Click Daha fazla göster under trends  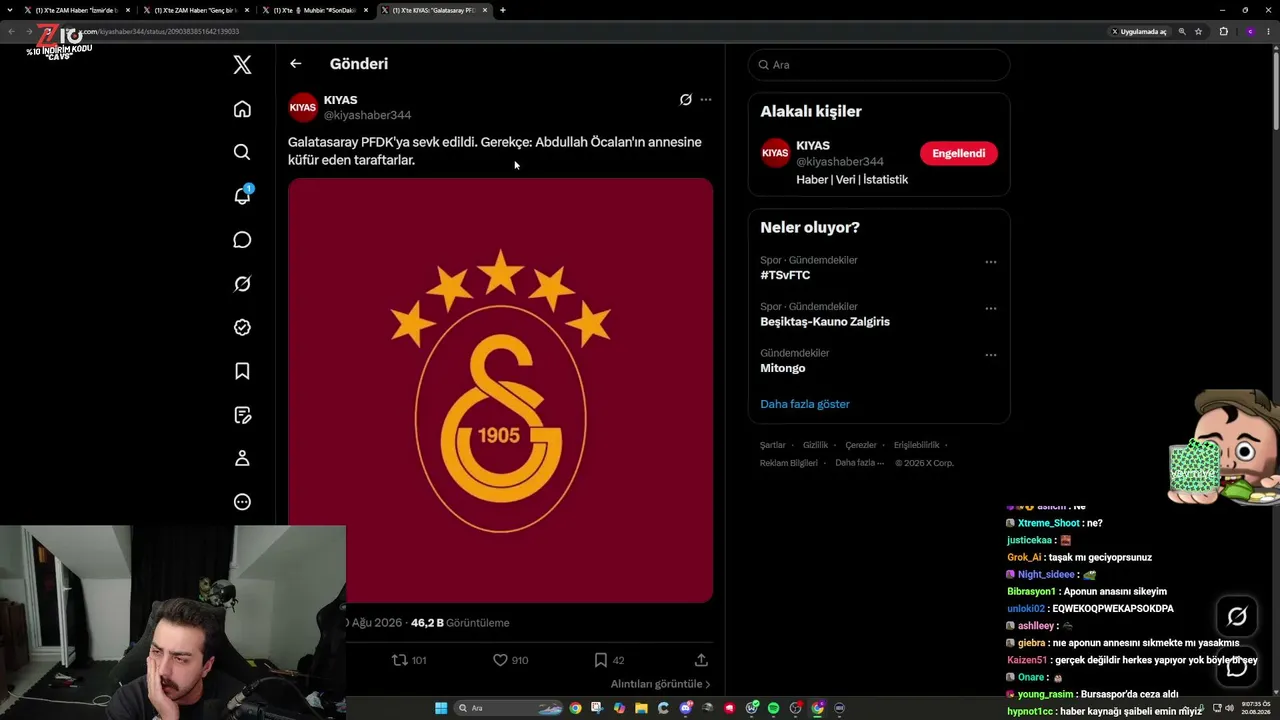pyautogui.click(x=805, y=404)
